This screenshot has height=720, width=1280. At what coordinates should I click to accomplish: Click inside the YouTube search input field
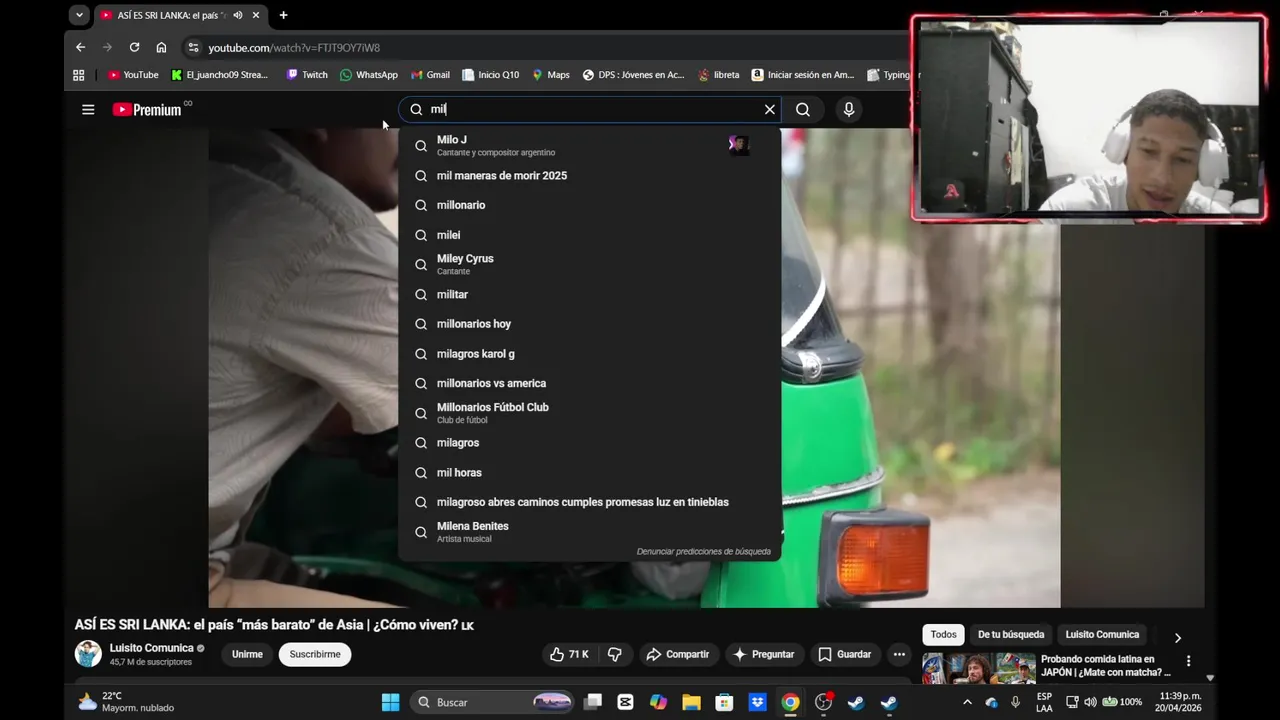click(x=590, y=110)
